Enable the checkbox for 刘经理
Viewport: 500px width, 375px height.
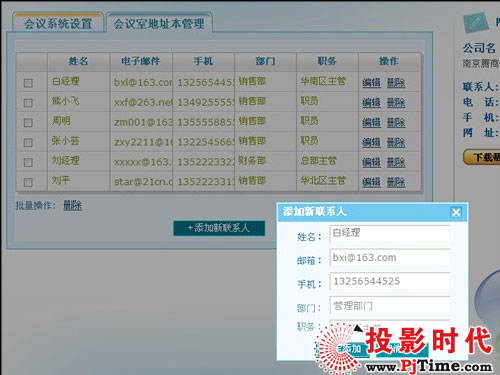pyautogui.click(x=28, y=162)
